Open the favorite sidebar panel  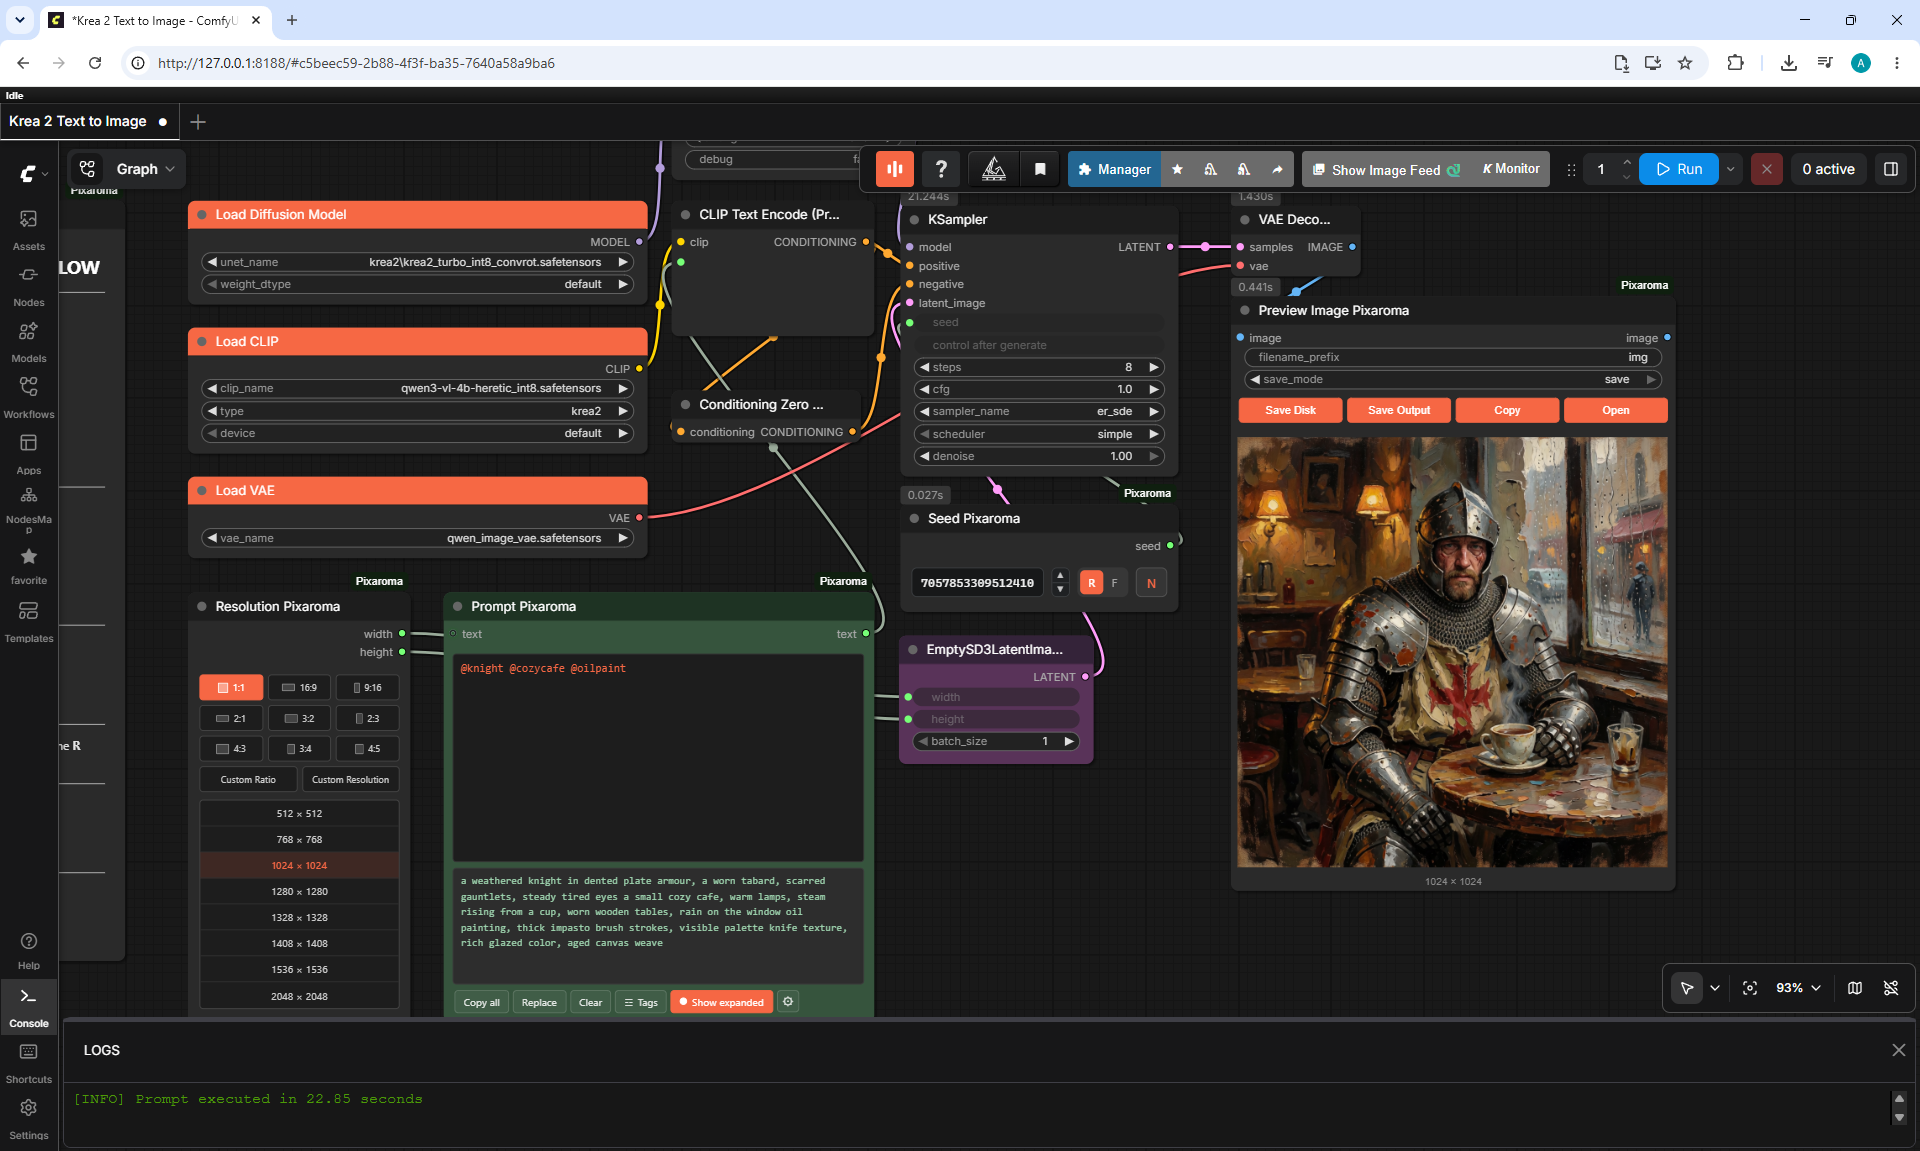pos(28,565)
